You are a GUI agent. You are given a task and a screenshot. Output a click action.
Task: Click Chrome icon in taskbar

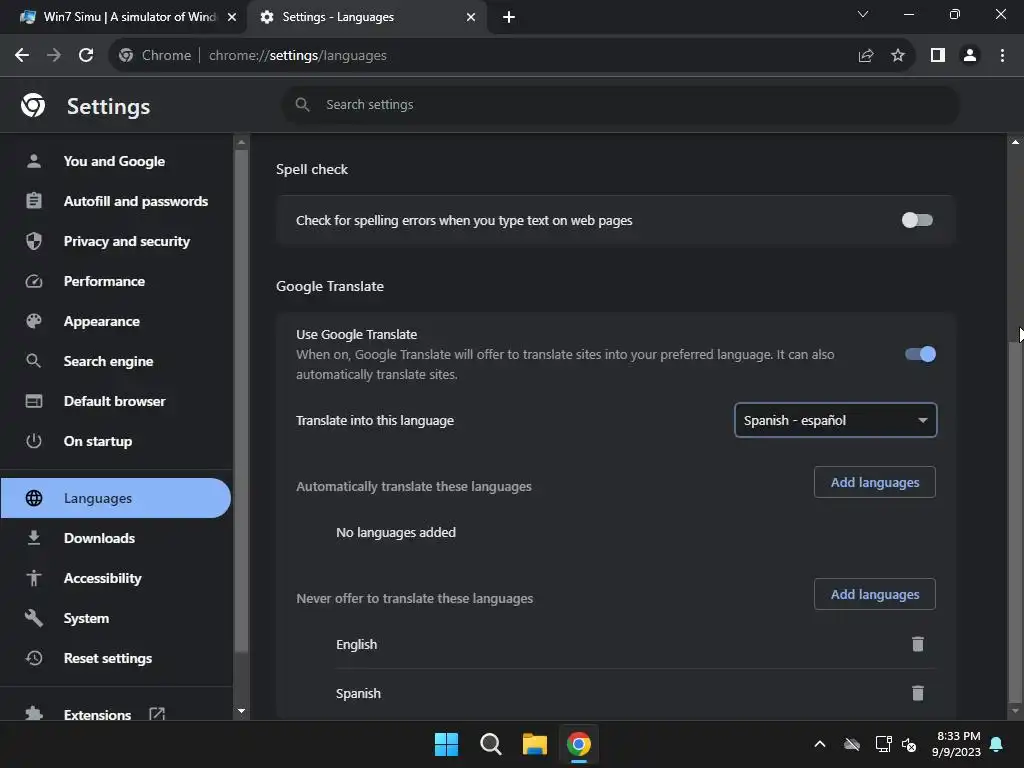(x=579, y=744)
